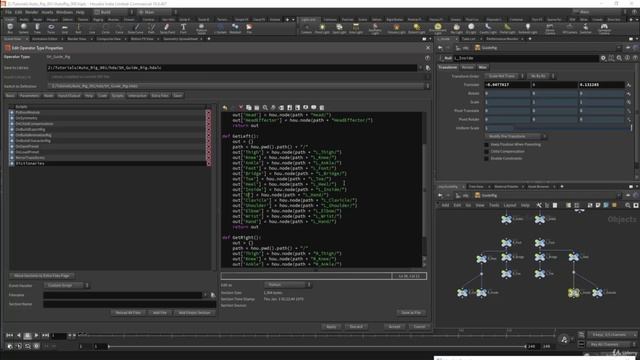The image size is (640, 360).
Task: Enable Enable Constraints checkbox
Action: coord(486,158)
